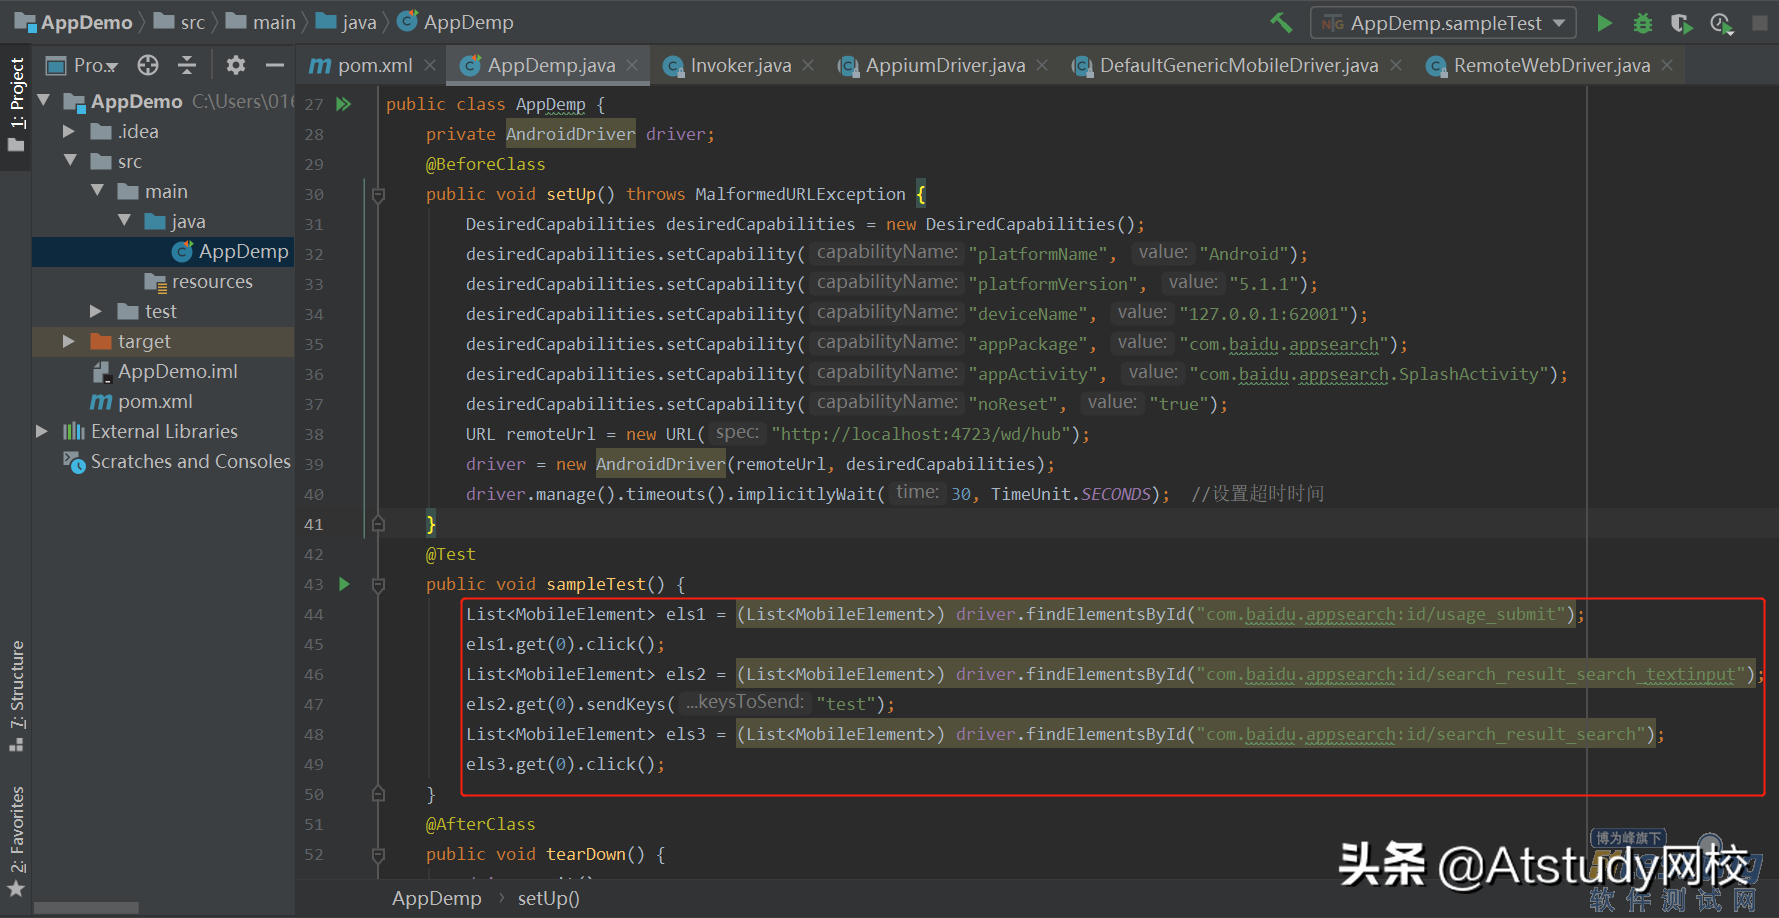1779x918 pixels.
Task: Click the stop square button in toolbar
Action: click(1760, 22)
